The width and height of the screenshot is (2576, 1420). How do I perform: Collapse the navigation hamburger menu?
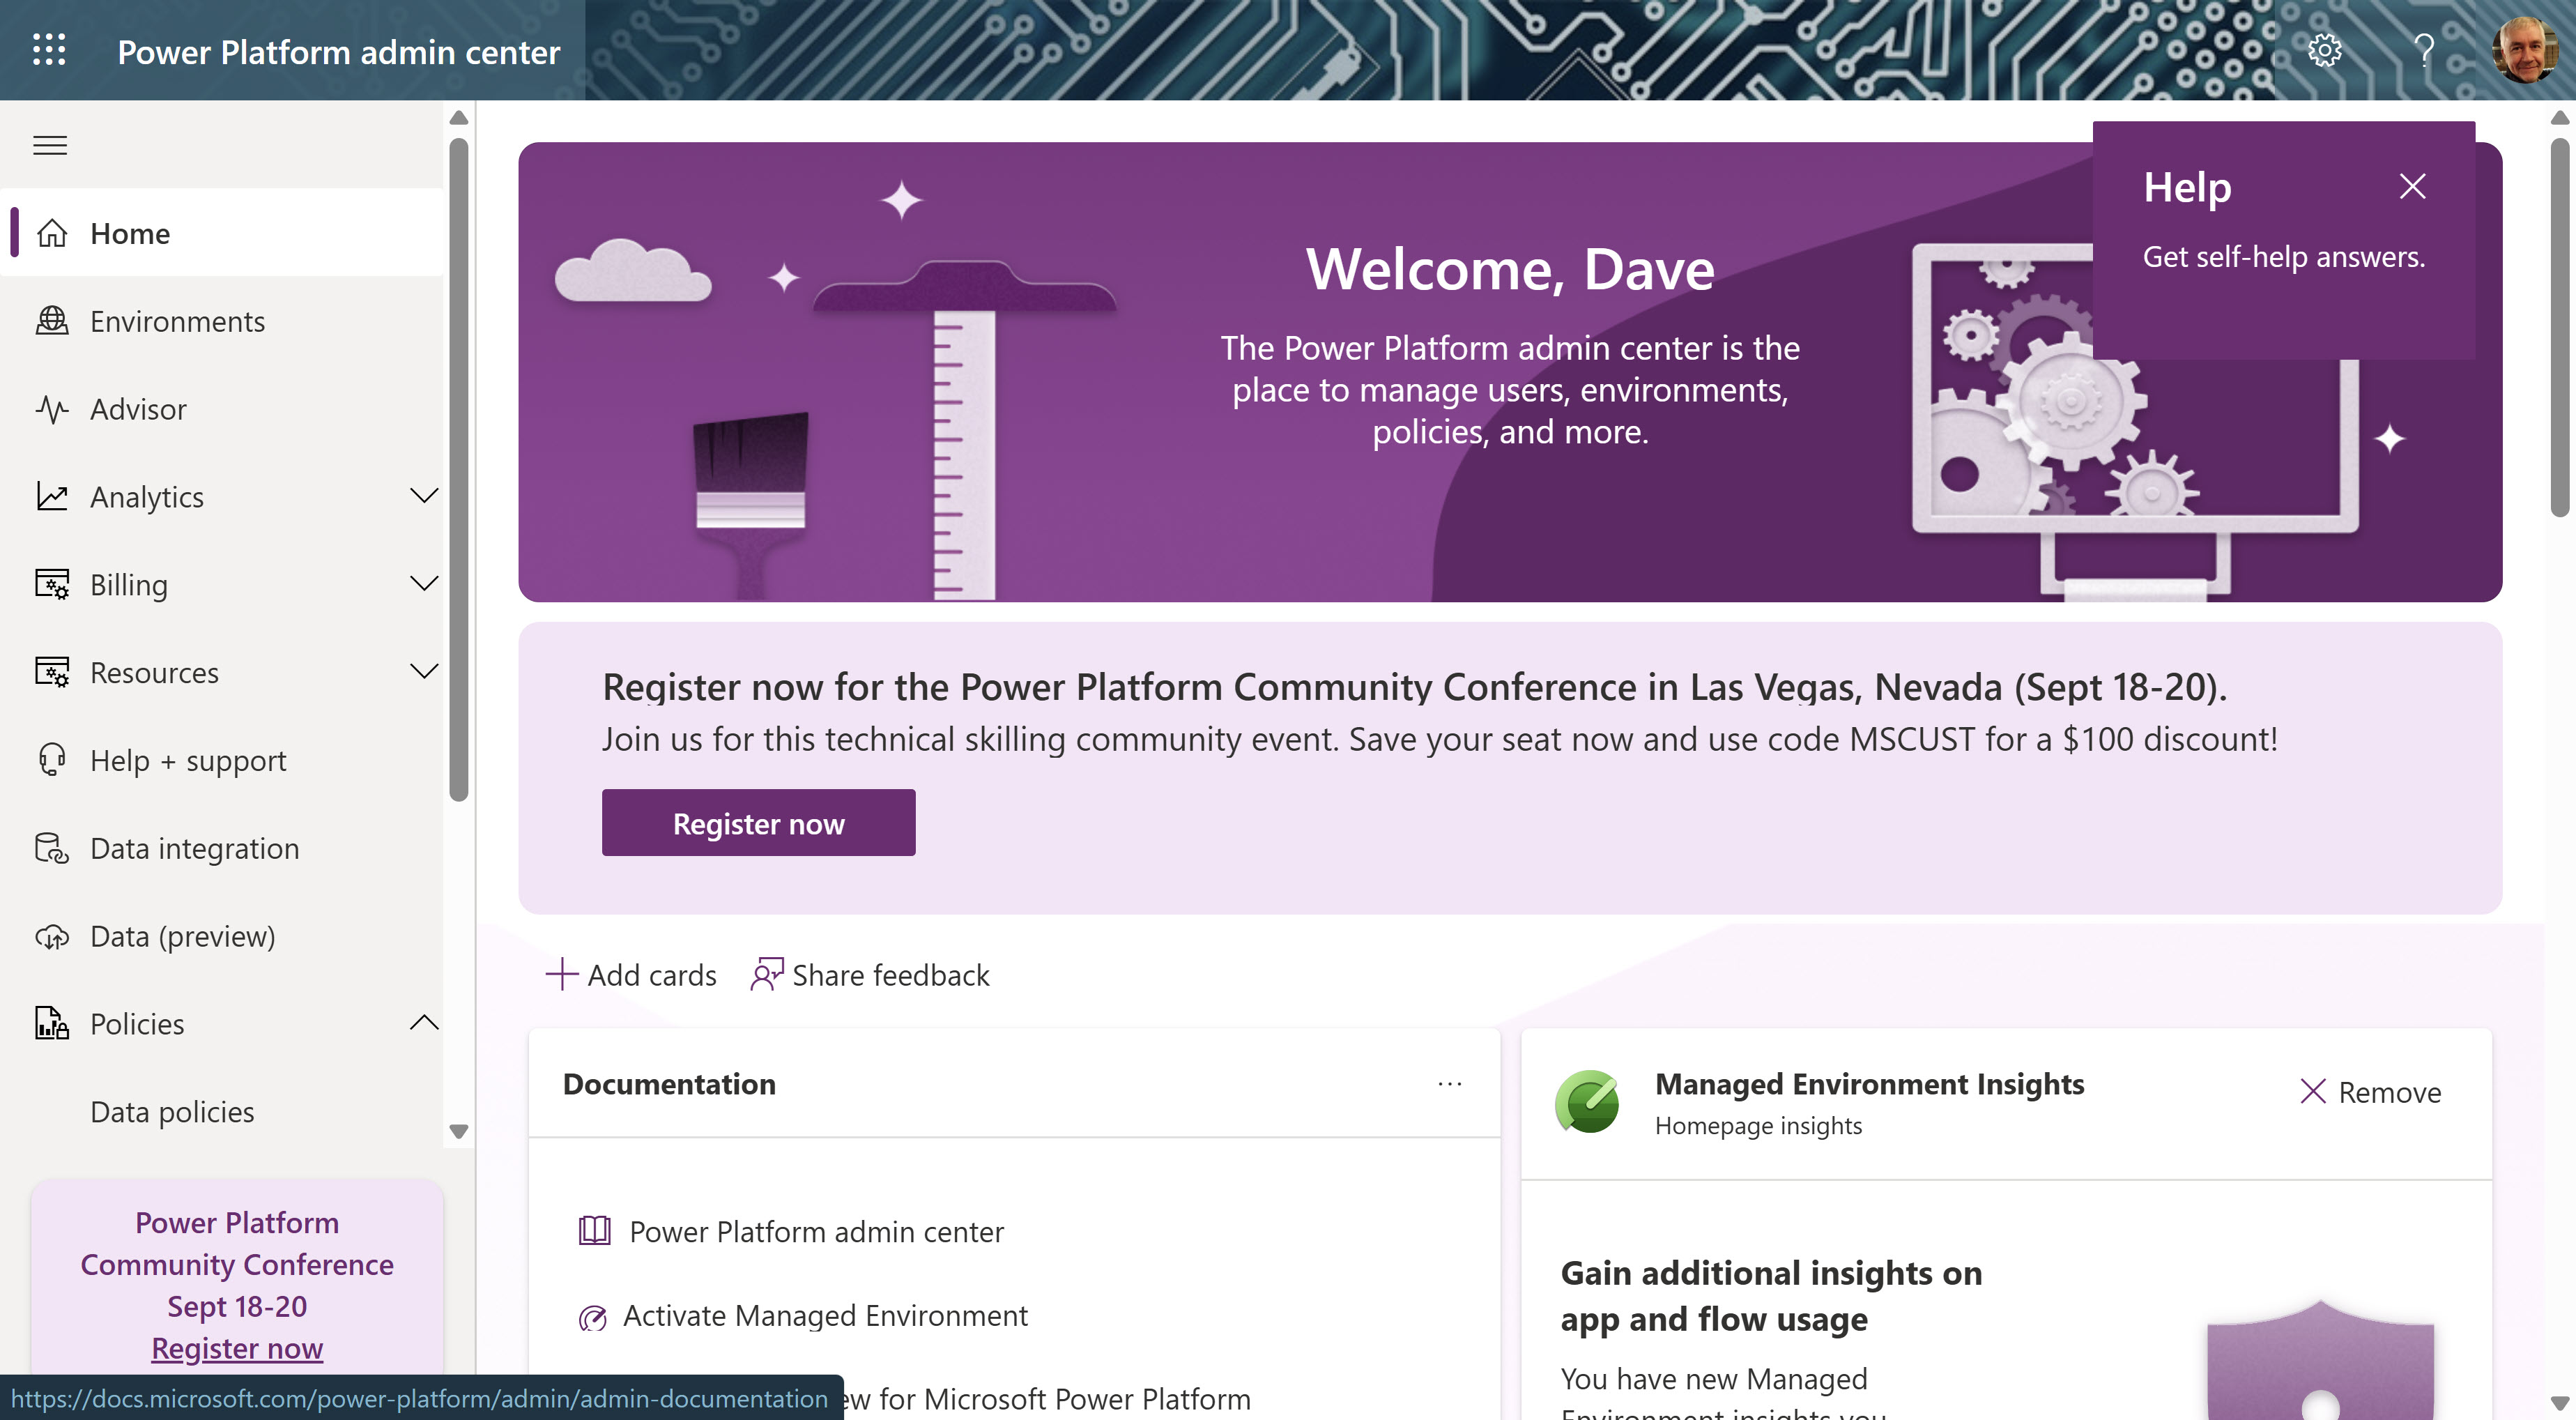click(50, 145)
